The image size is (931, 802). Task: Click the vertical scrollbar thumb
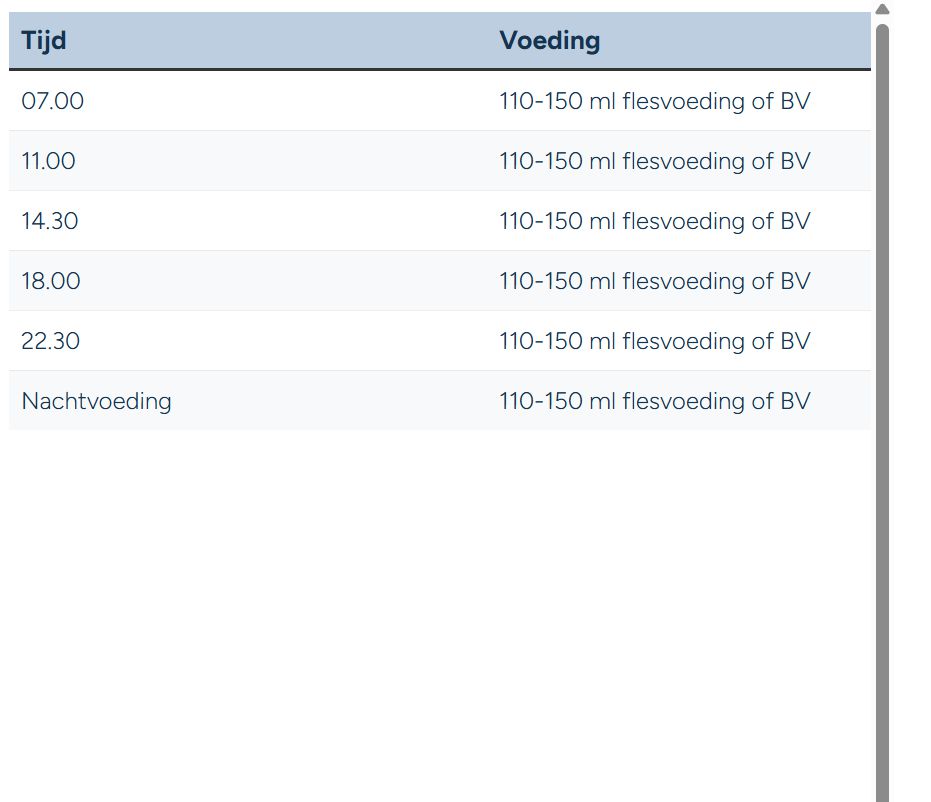click(882, 413)
